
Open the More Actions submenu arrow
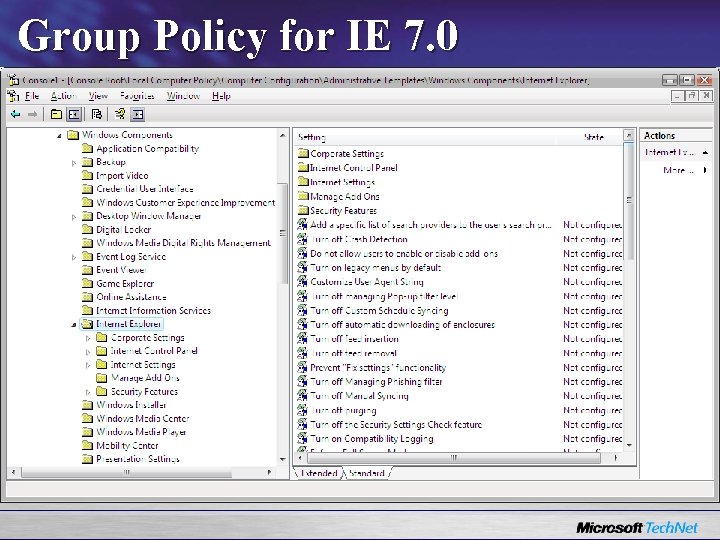[705, 170]
